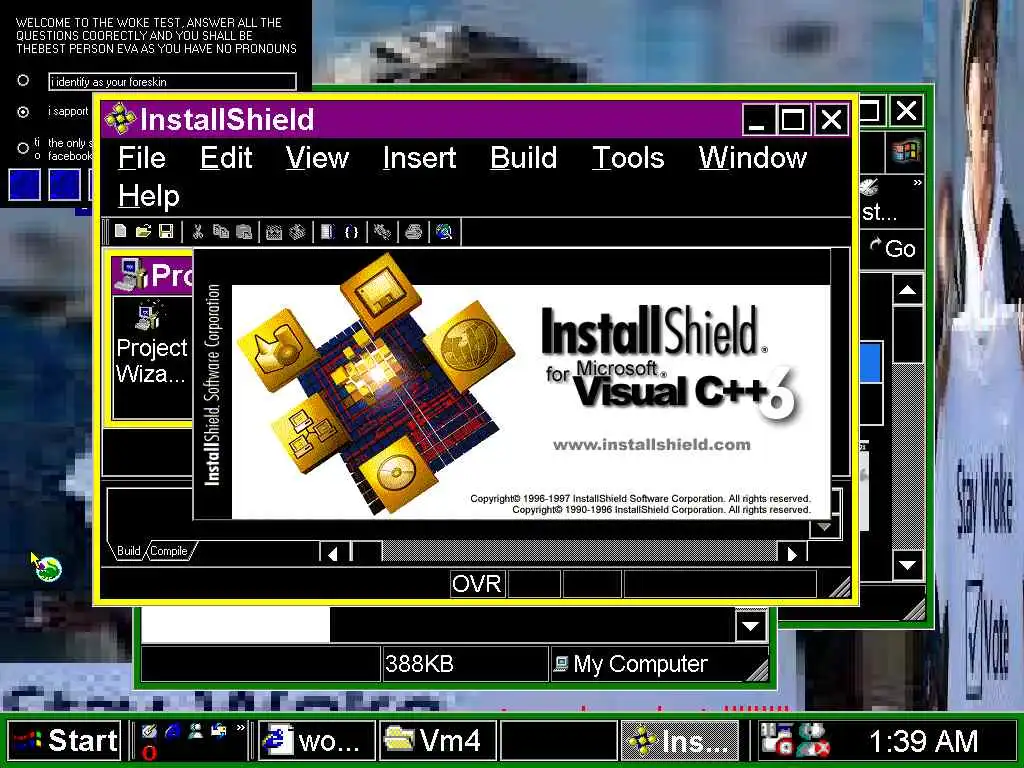Viewport: 1024px width, 768px height.
Task: Switch to the Vm4 folder taskbar button
Action: 438,741
